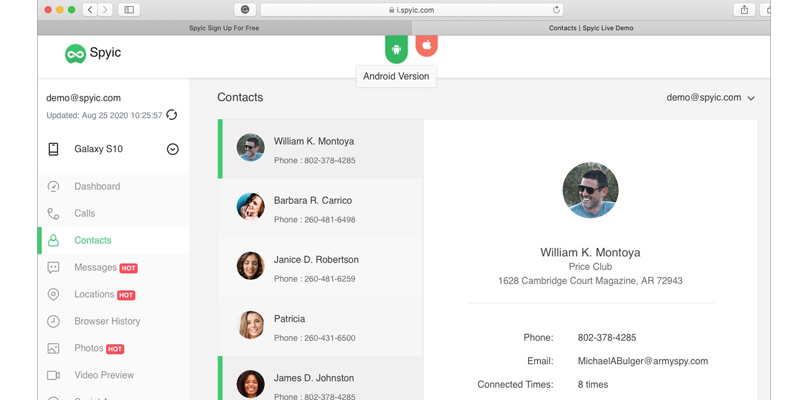Toggle the Safari sidebar button
Image resolution: width=799 pixels, height=400 pixels.
[x=129, y=10]
